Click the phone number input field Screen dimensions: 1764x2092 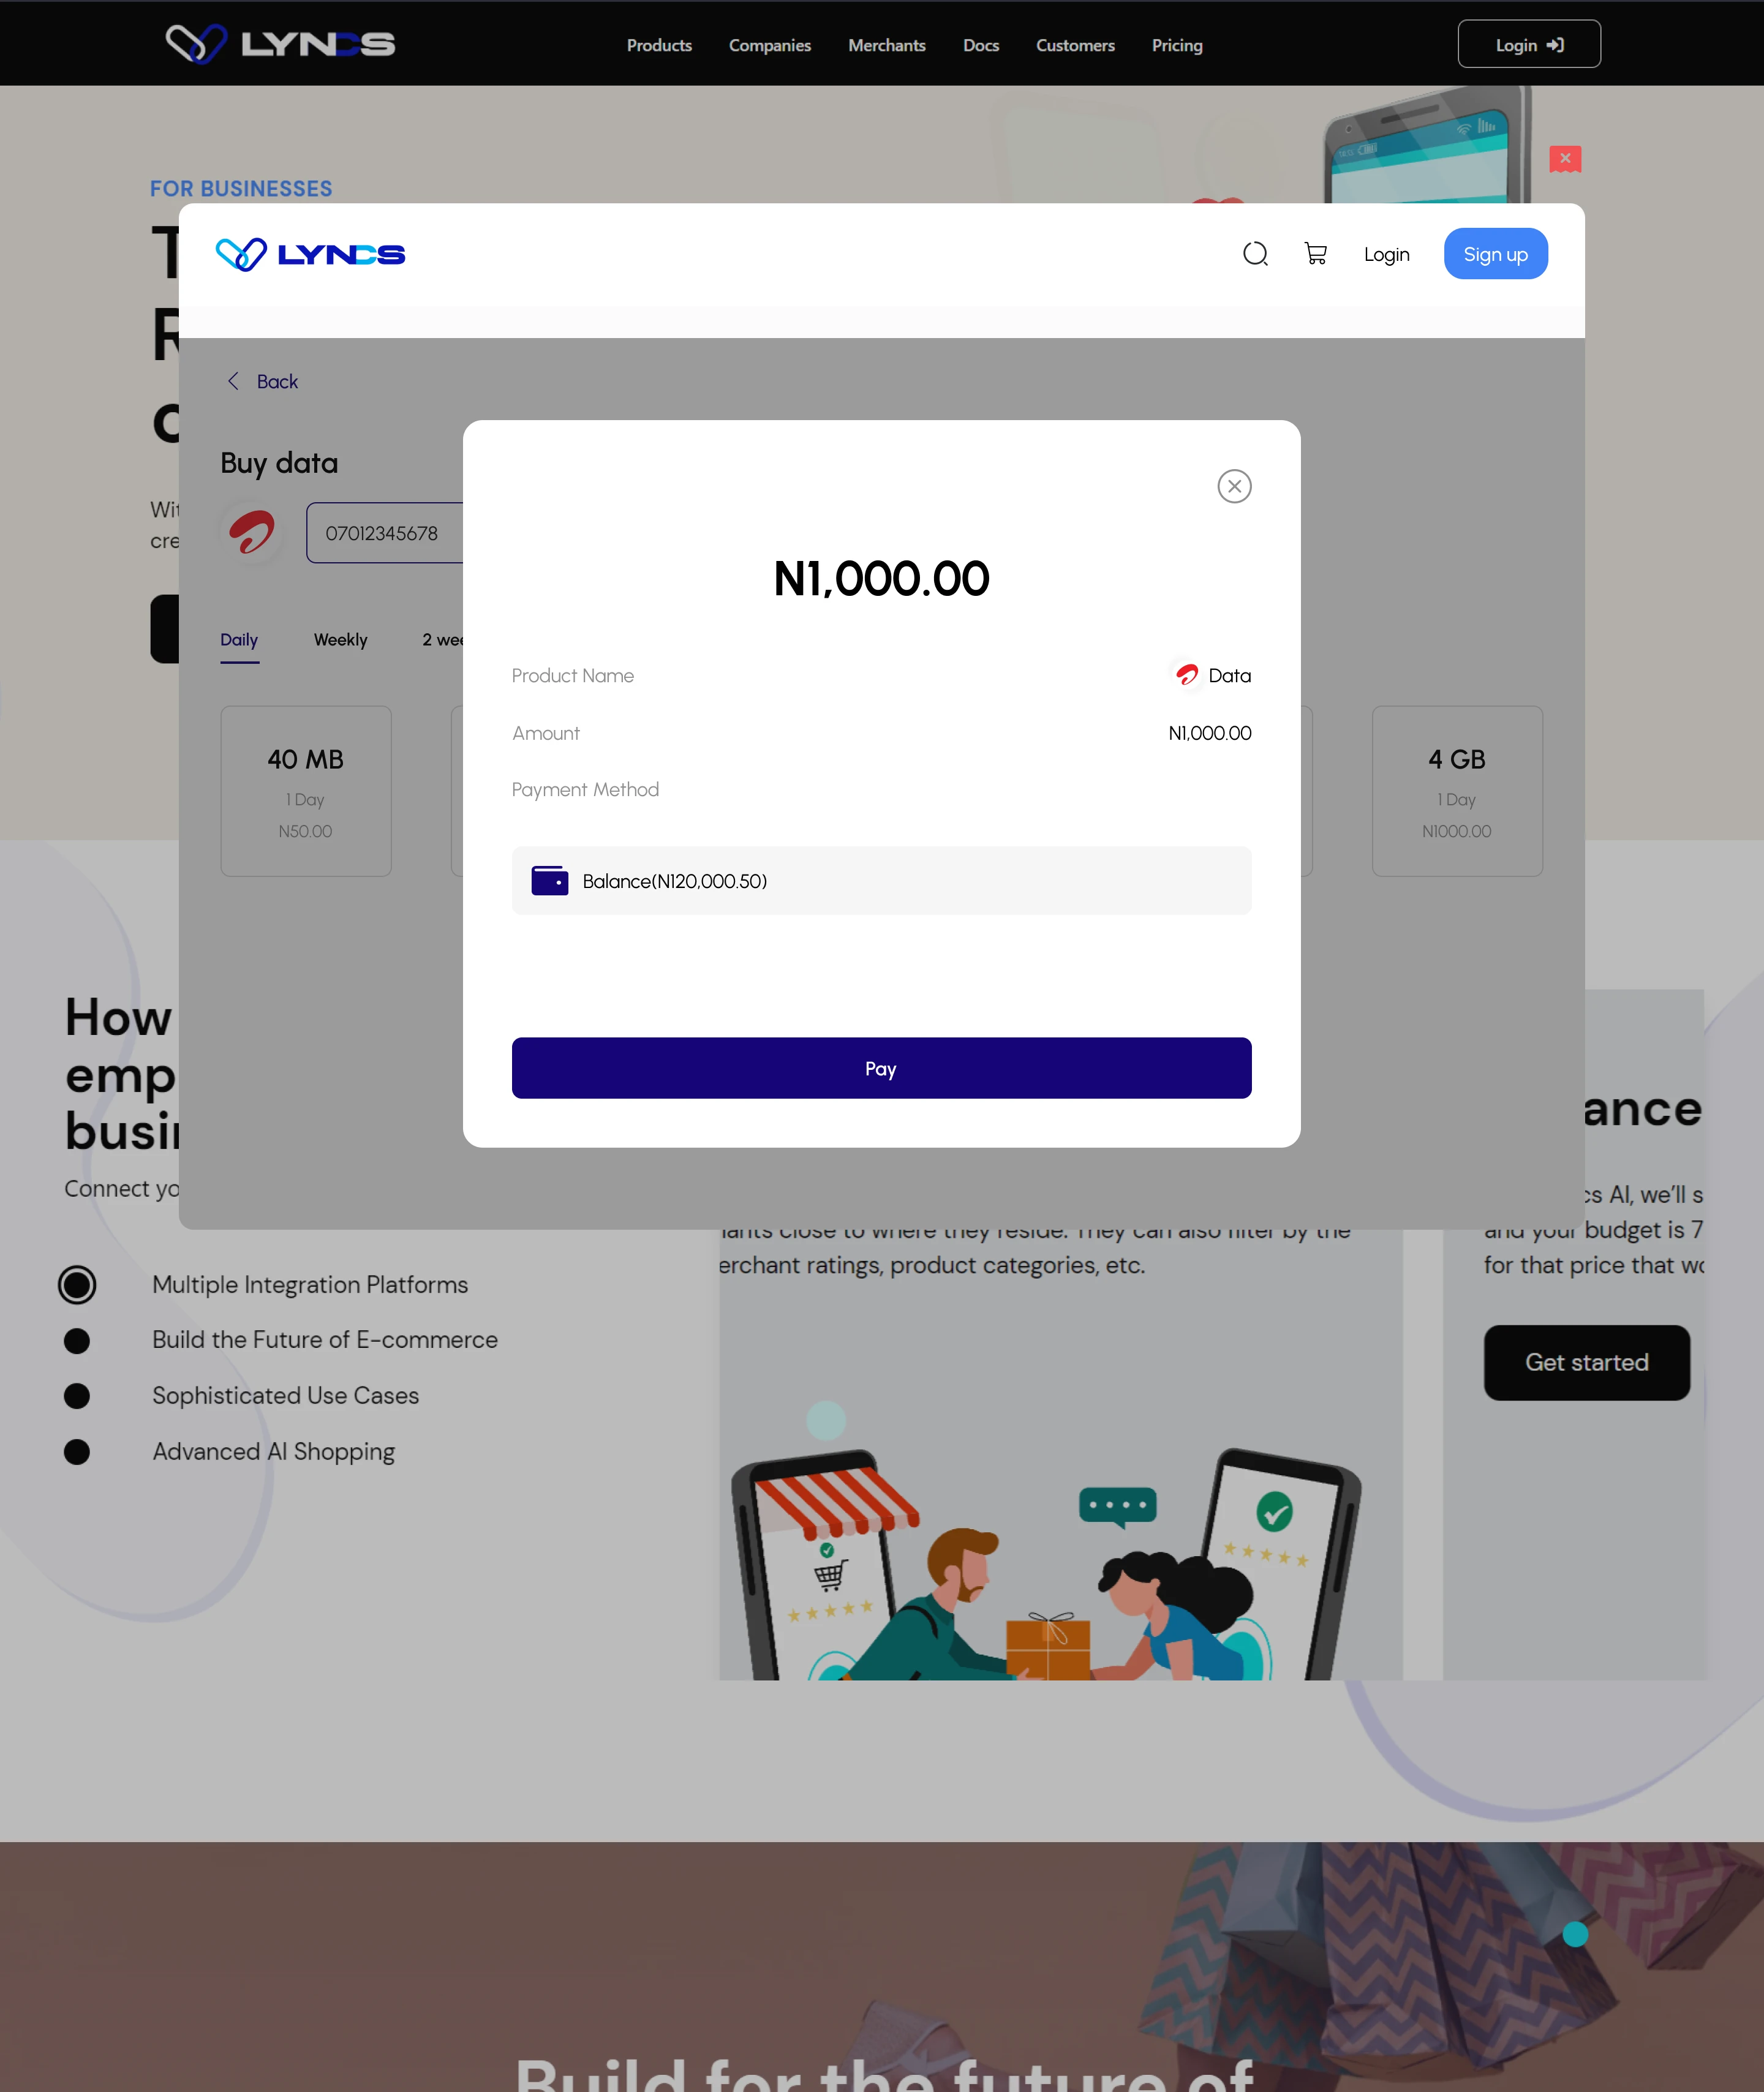(x=385, y=533)
